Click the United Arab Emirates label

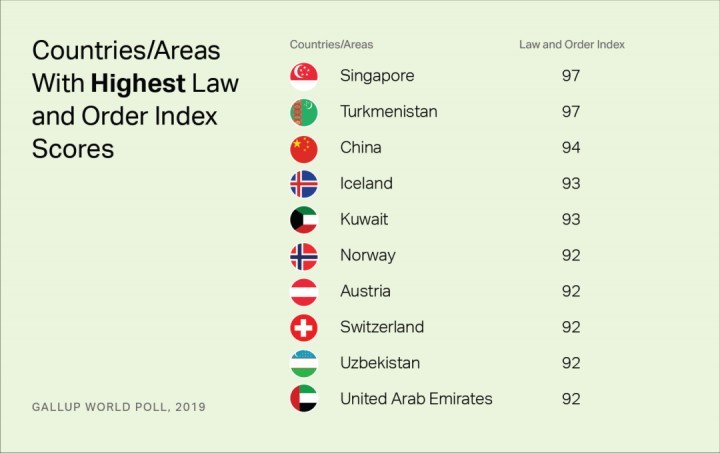(416, 399)
